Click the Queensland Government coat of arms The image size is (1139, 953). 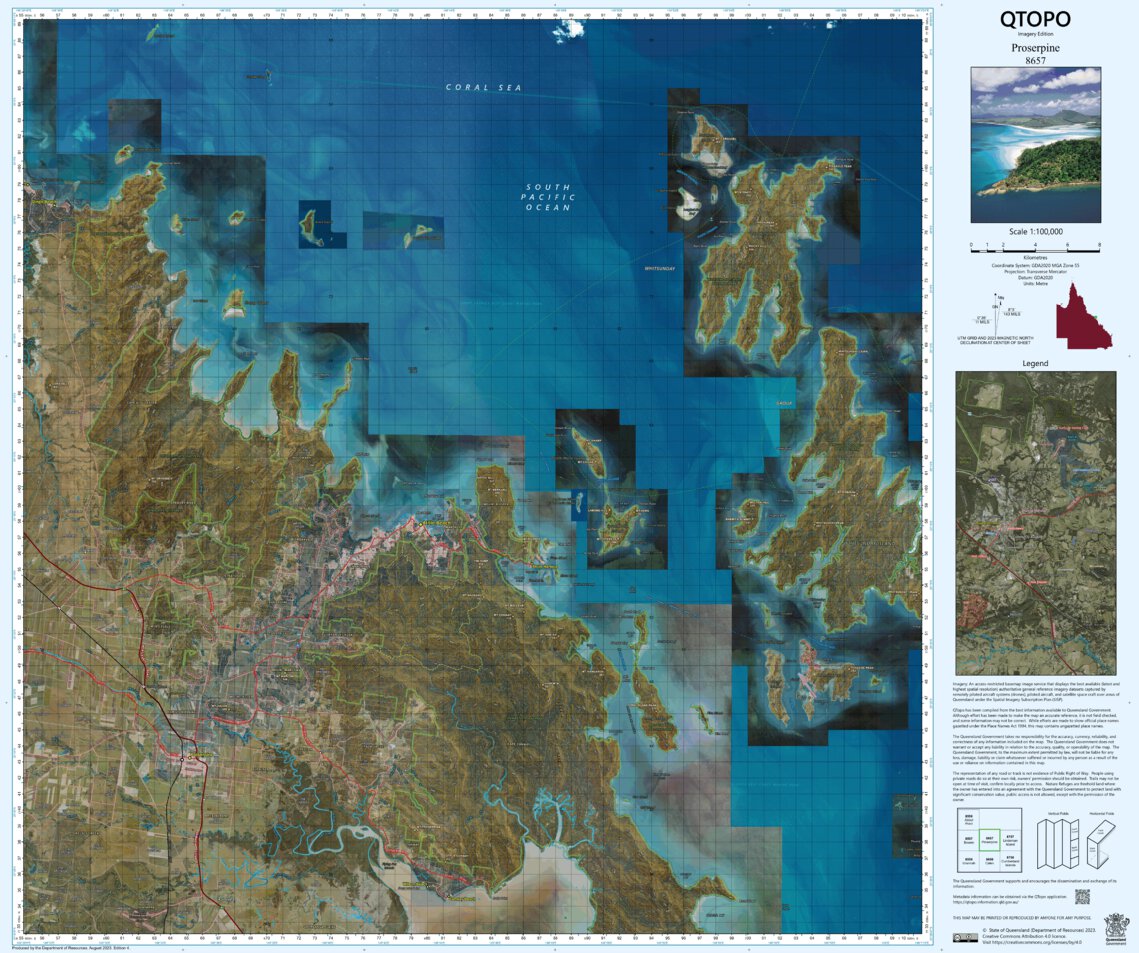[x=1116, y=926]
